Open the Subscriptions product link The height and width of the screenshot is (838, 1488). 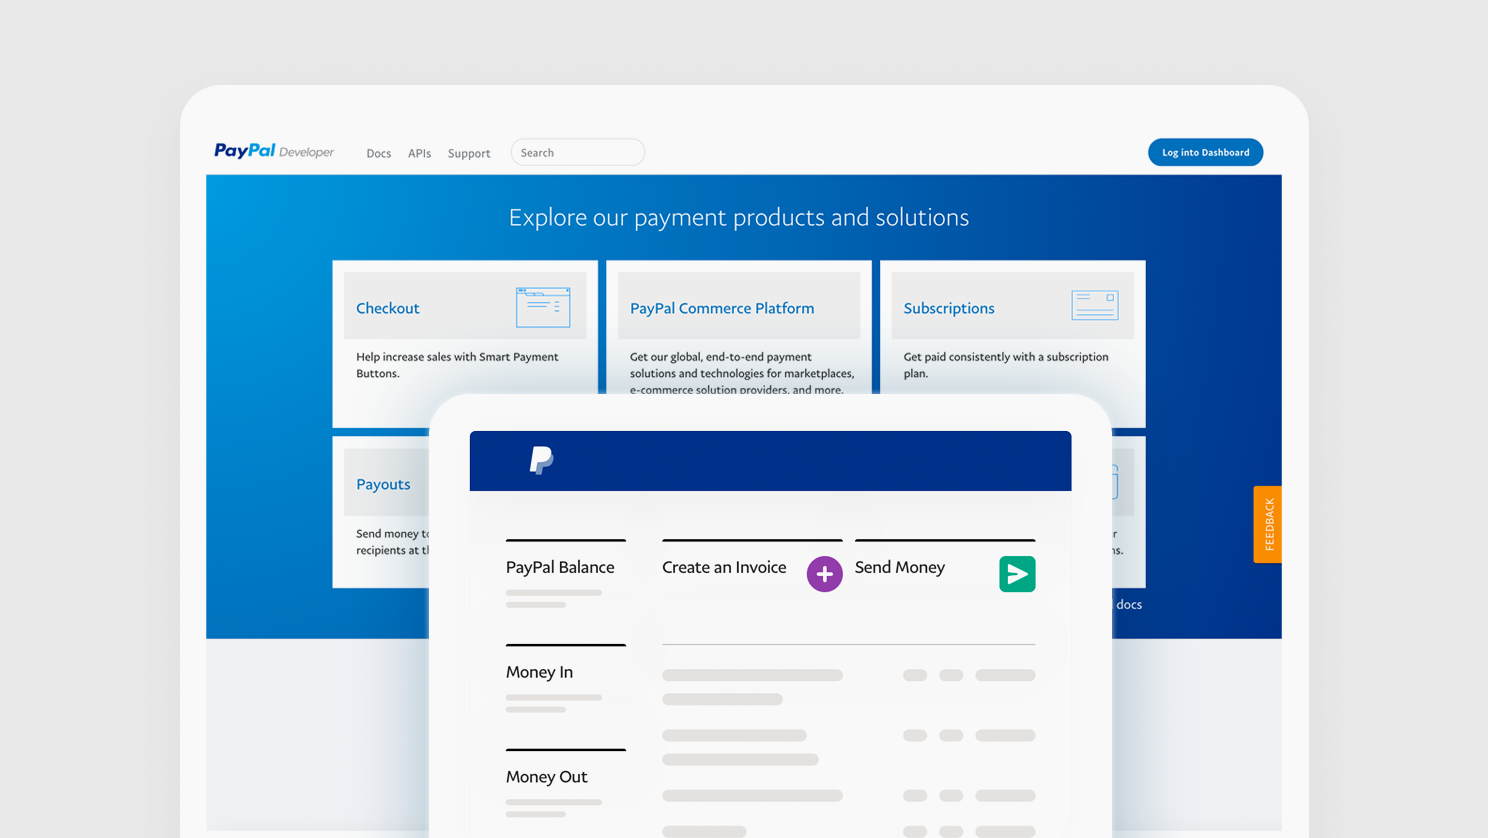(949, 308)
